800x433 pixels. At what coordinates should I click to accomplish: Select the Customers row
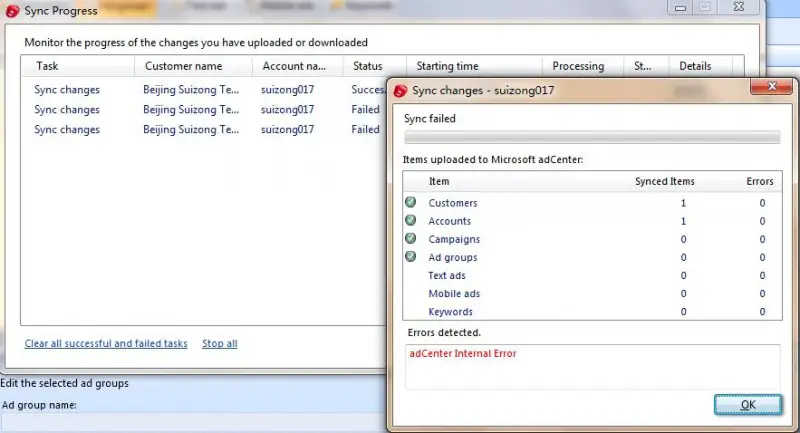[592, 202]
